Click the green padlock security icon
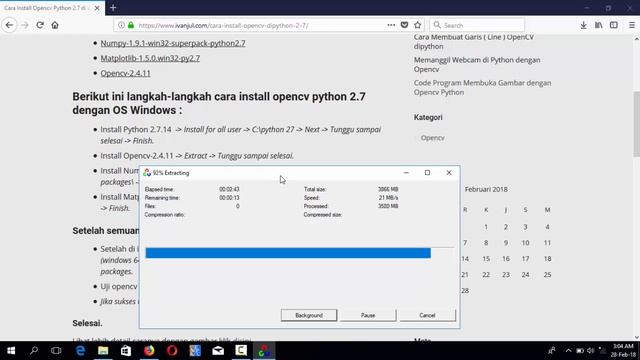640x360 pixels. click(x=131, y=25)
